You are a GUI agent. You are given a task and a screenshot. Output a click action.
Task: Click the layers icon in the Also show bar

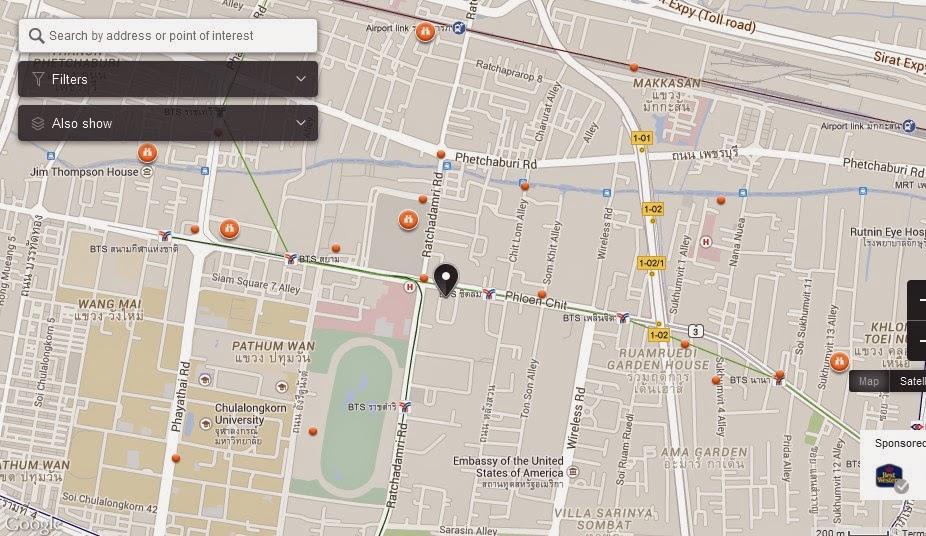tap(38, 123)
